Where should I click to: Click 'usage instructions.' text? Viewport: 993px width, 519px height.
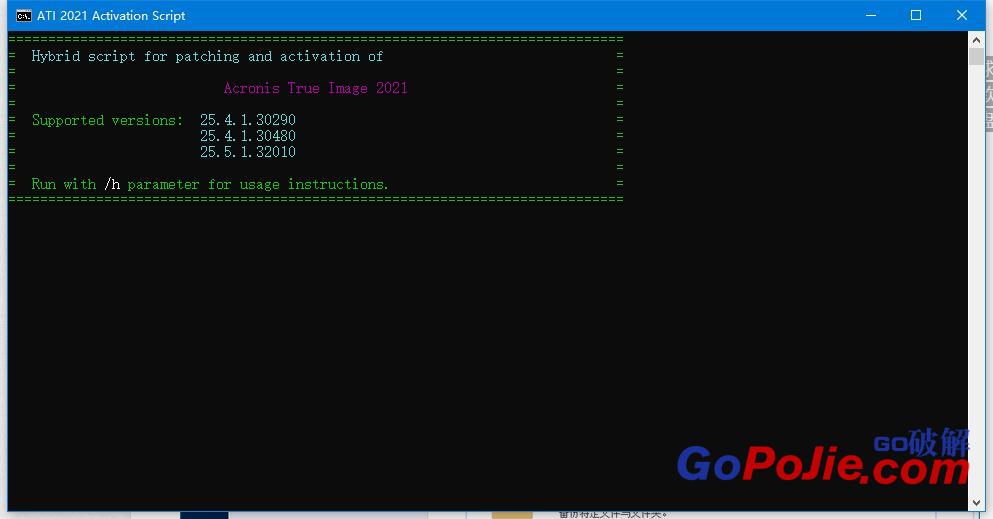(313, 184)
